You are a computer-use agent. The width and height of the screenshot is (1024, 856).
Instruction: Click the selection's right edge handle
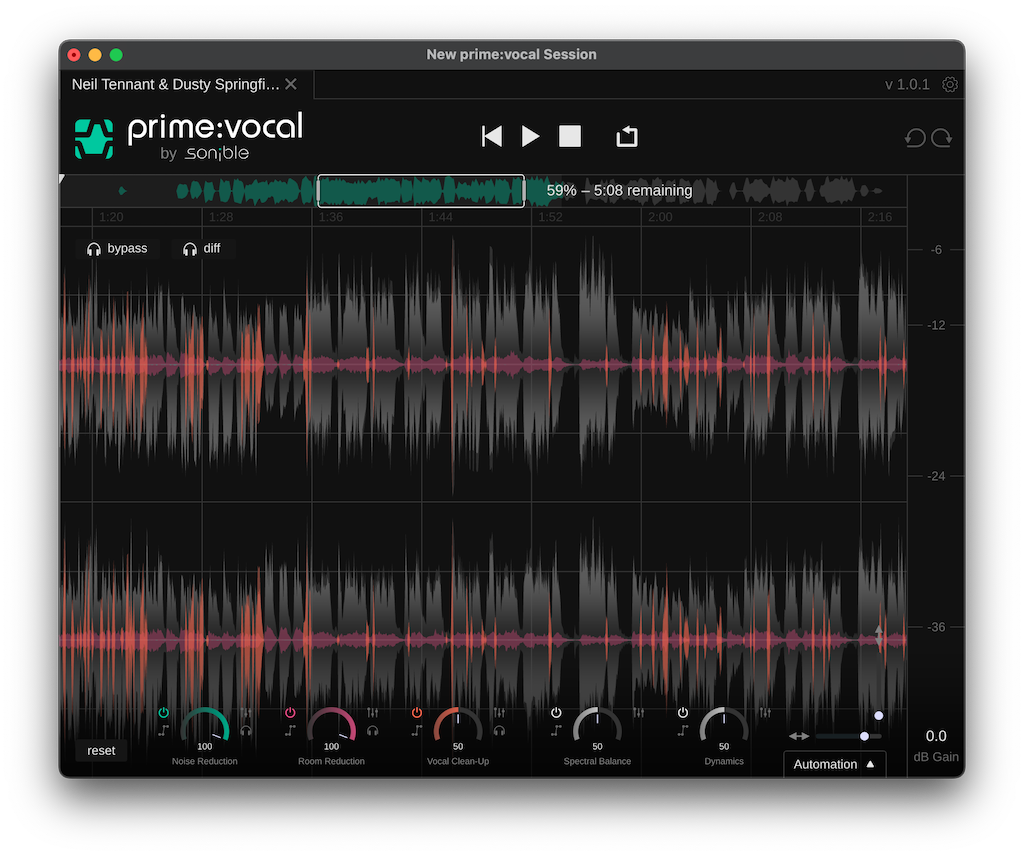pyautogui.click(x=524, y=191)
